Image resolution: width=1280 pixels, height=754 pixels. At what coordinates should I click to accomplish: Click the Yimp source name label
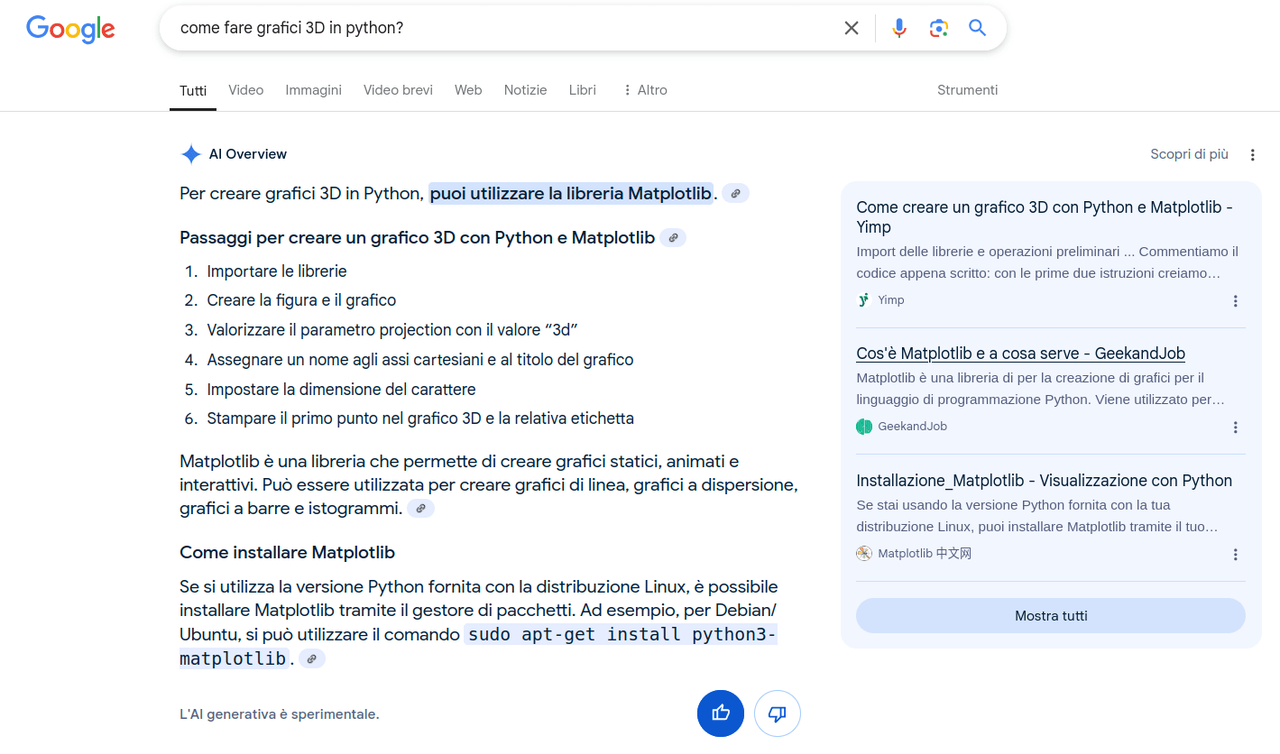pyautogui.click(x=891, y=300)
